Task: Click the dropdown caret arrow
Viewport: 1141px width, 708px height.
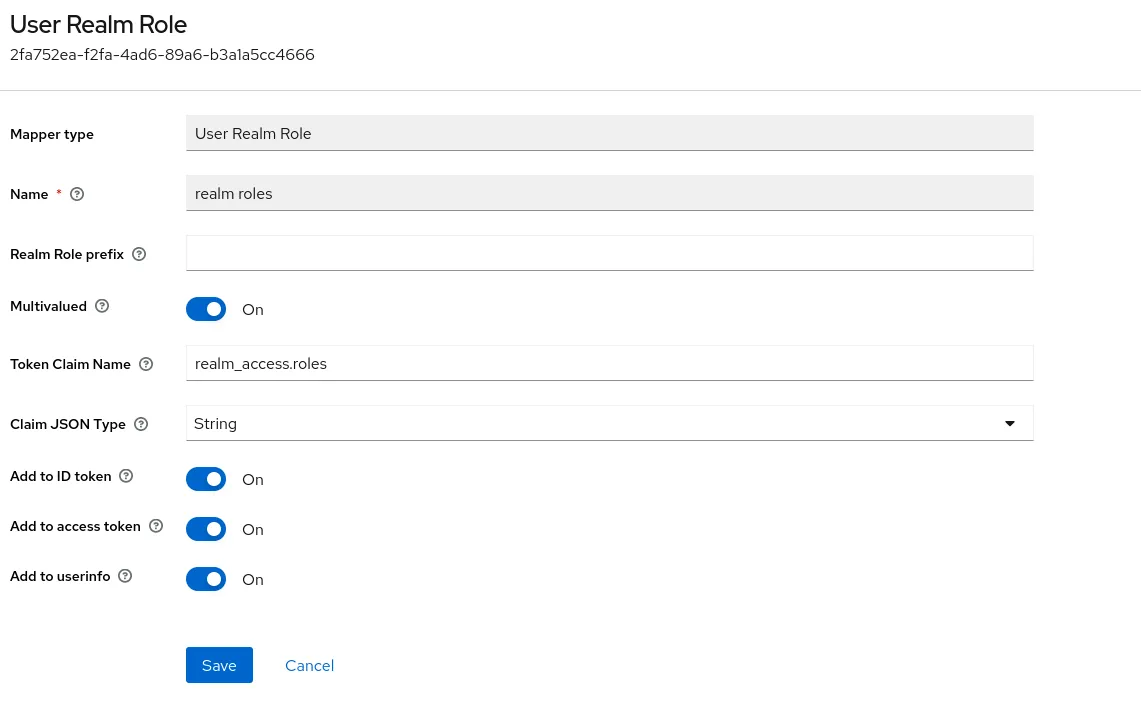Action: tap(1009, 423)
